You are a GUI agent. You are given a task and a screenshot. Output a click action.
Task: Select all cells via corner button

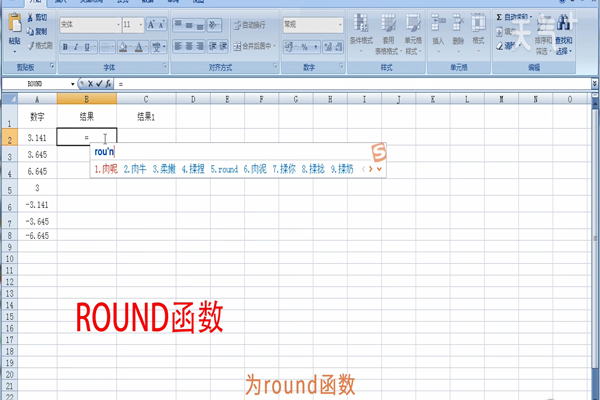pos(10,99)
